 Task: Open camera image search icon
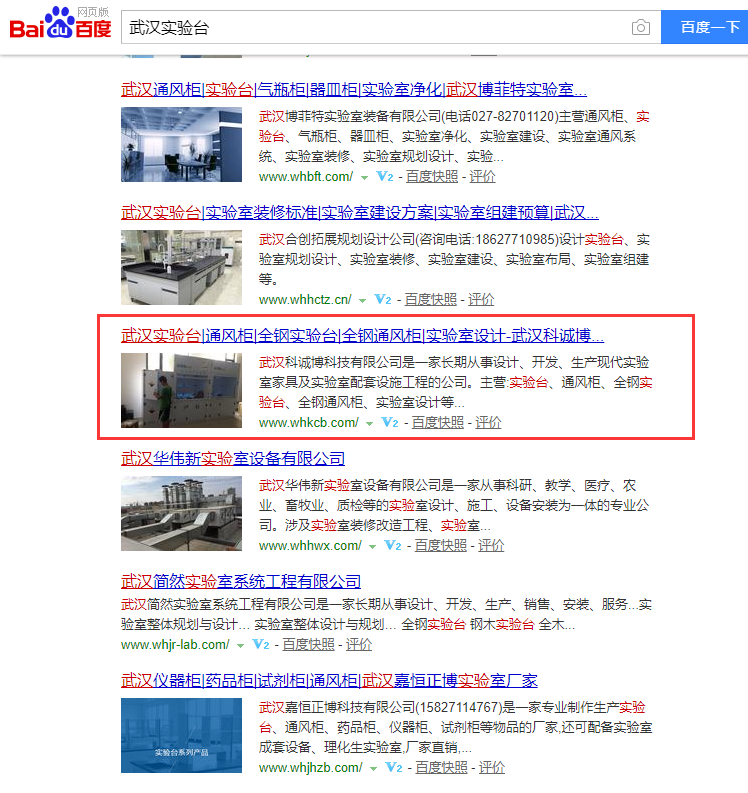[640, 27]
